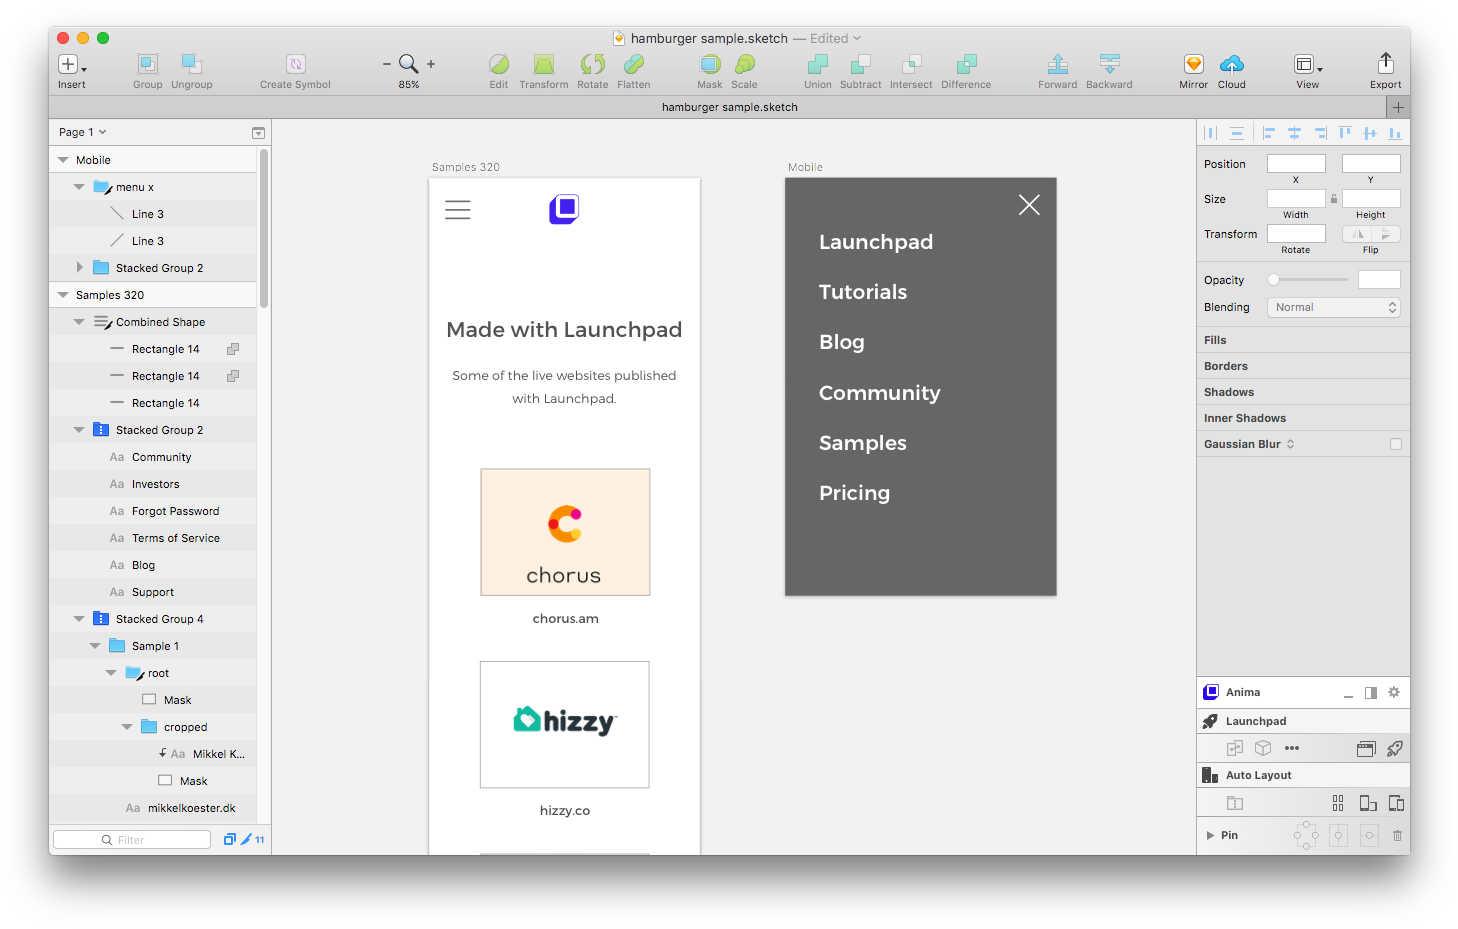Click the Rotate tool icon
Image resolution: width=1458 pixels, height=929 pixels.
592,64
